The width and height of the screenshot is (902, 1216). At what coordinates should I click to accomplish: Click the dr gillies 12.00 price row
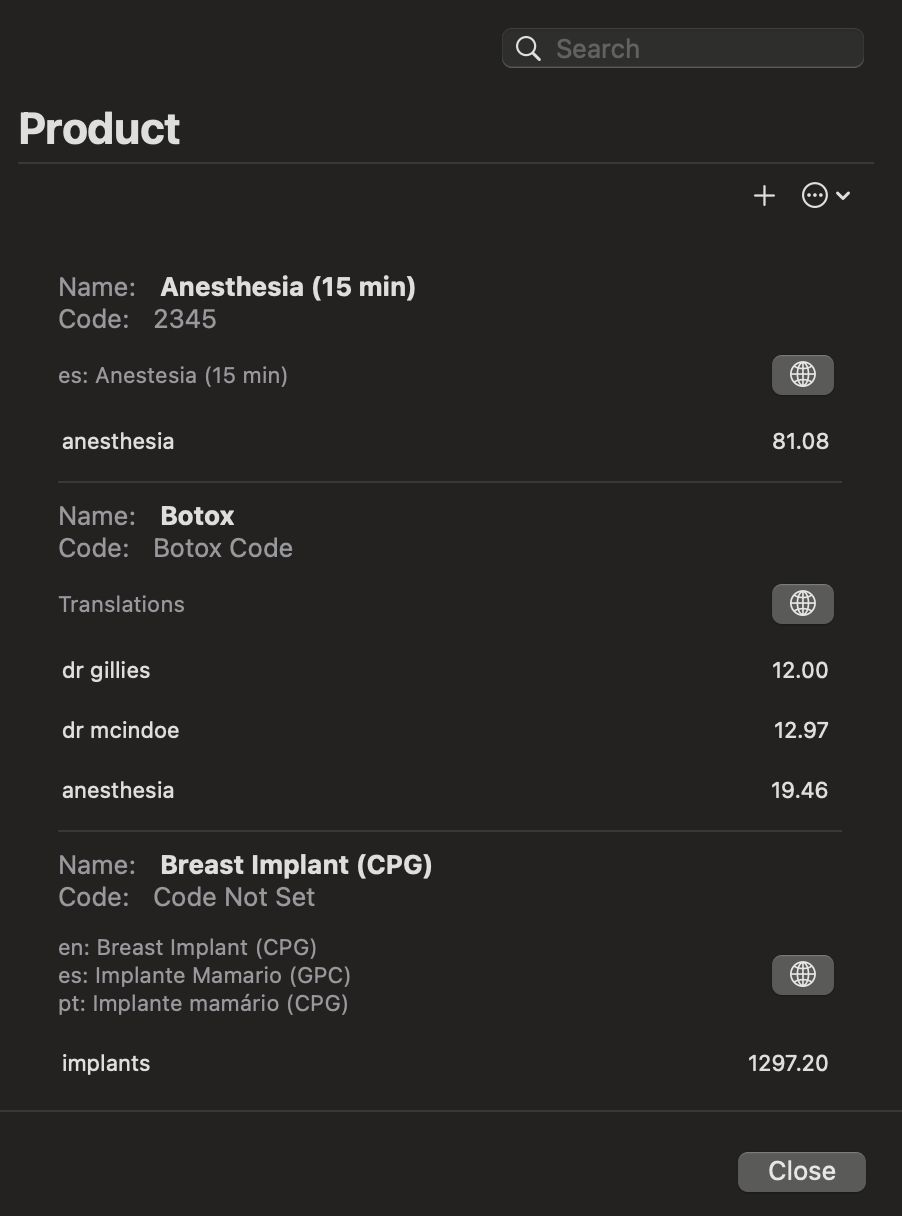pos(445,670)
